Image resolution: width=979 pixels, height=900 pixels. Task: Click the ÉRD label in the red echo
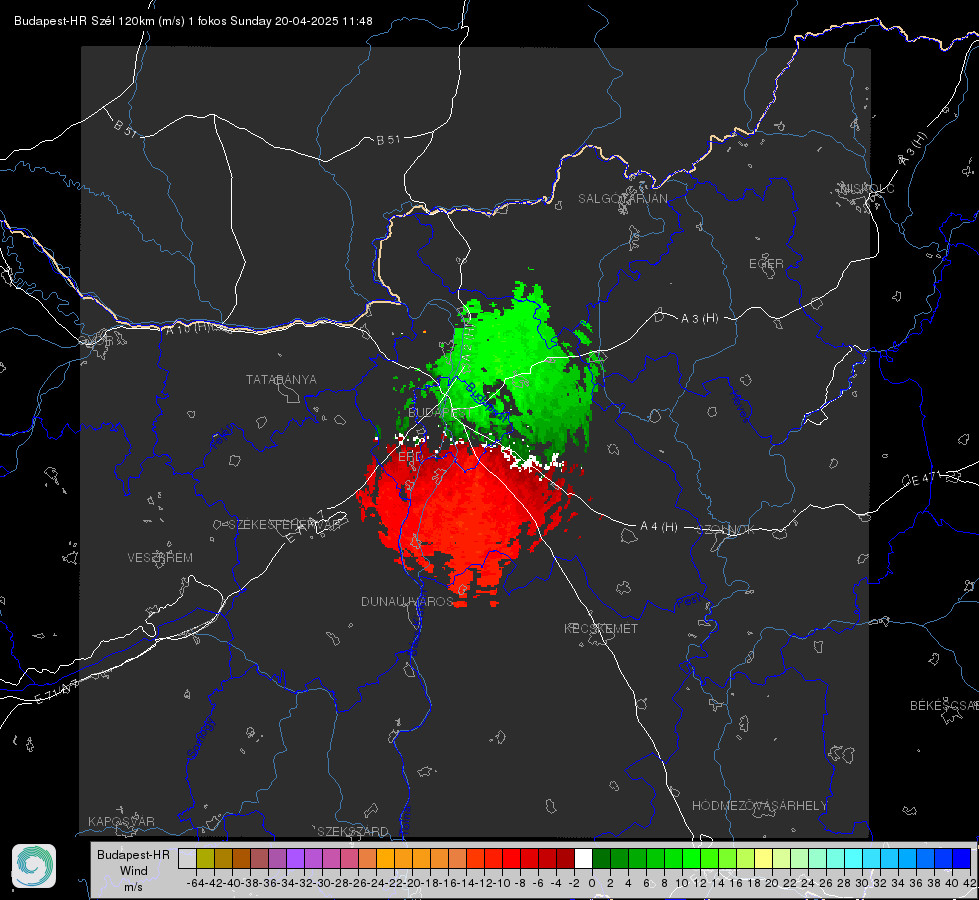tap(410, 457)
